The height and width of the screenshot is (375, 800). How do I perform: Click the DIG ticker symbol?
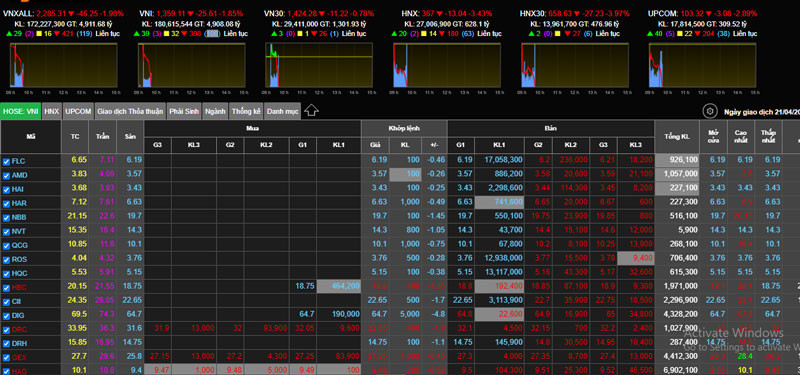coord(18,315)
